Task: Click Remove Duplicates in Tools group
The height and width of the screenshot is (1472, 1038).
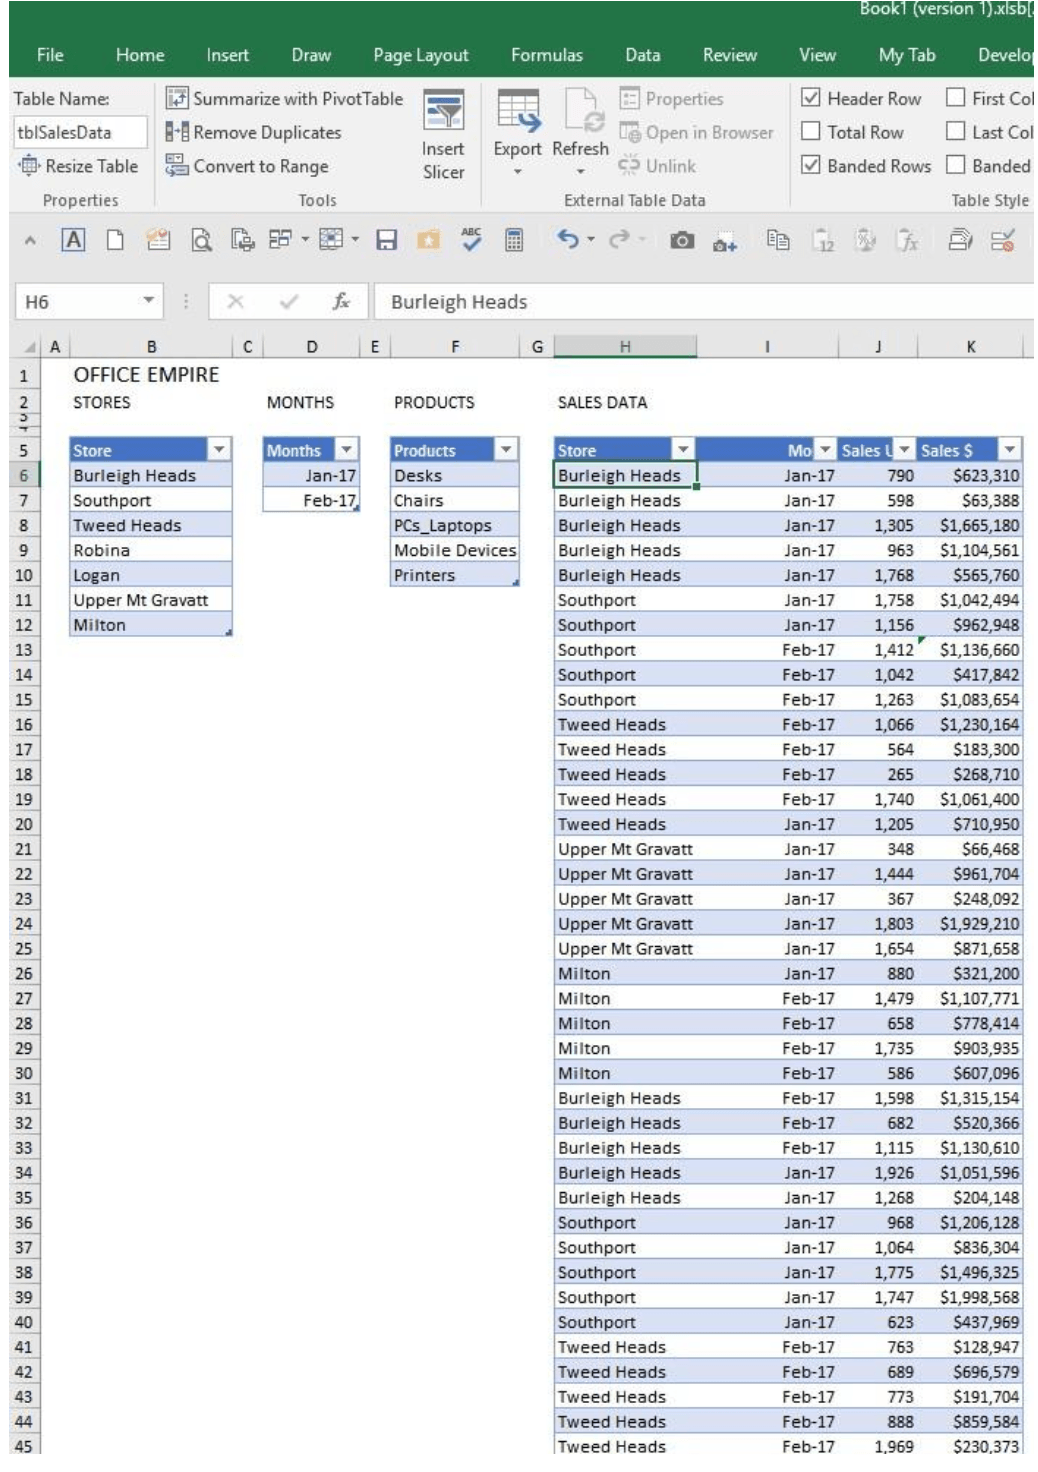Action: click(254, 132)
